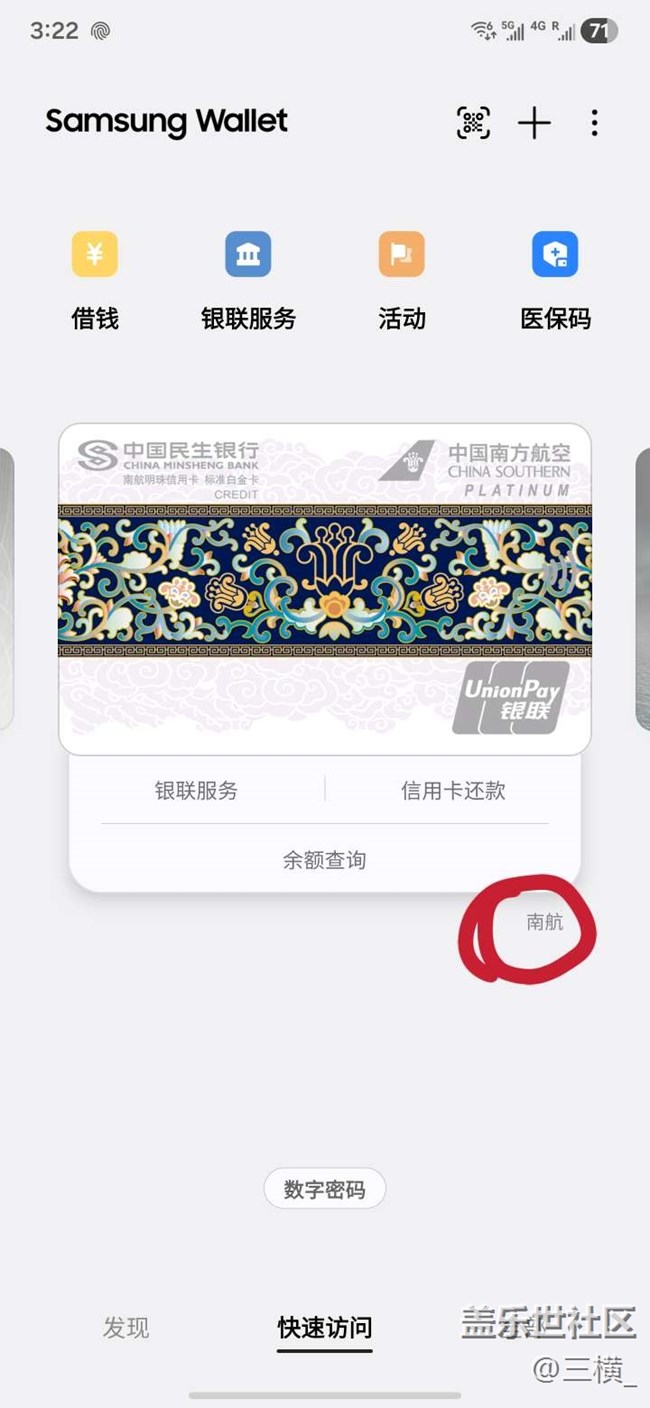The width and height of the screenshot is (650, 1408).
Task: Show the previous card peeking at left
Action: pyautogui.click(x=6, y=589)
